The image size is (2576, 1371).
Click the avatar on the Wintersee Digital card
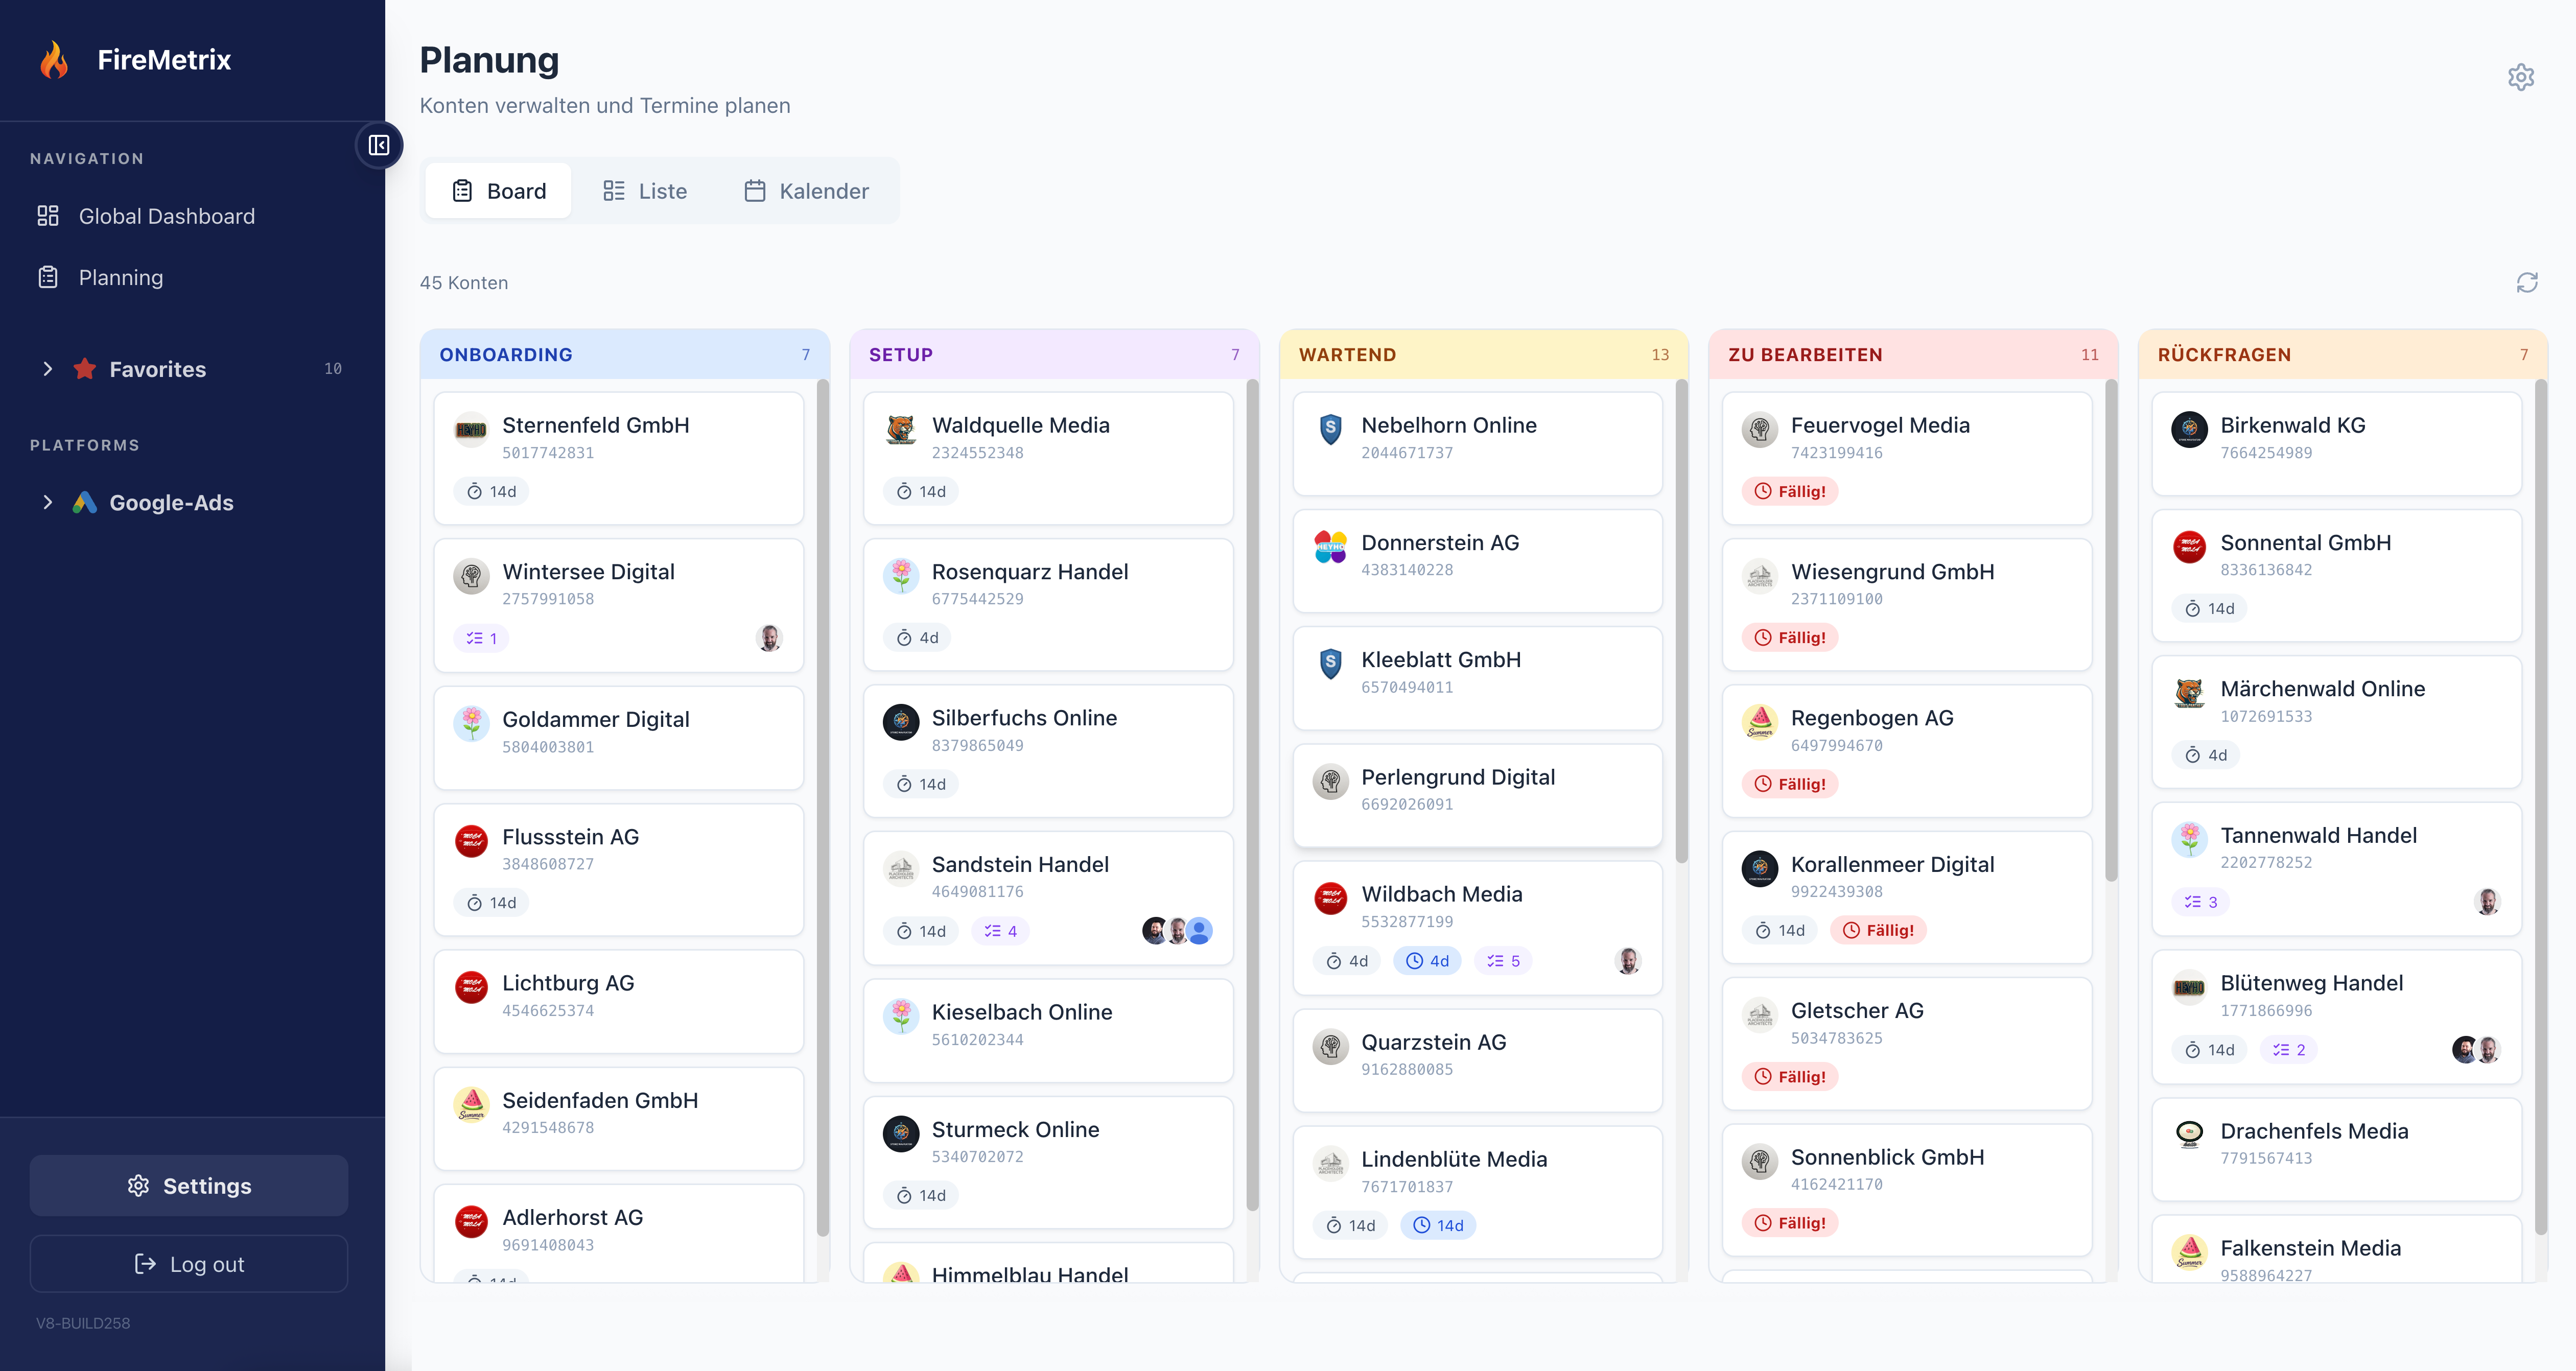coord(770,637)
